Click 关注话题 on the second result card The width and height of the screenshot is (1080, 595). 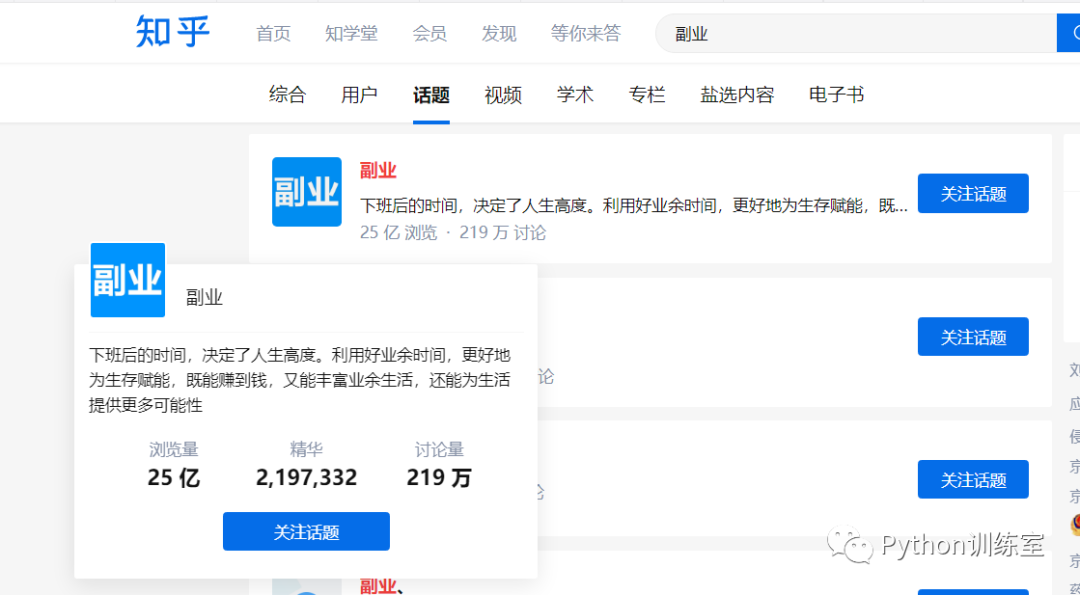pyautogui.click(x=973, y=337)
